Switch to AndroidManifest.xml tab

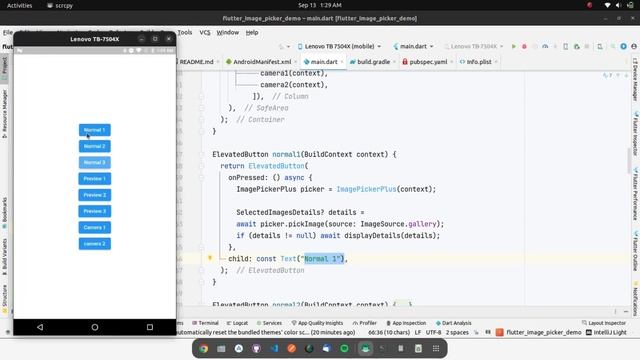click(261, 62)
